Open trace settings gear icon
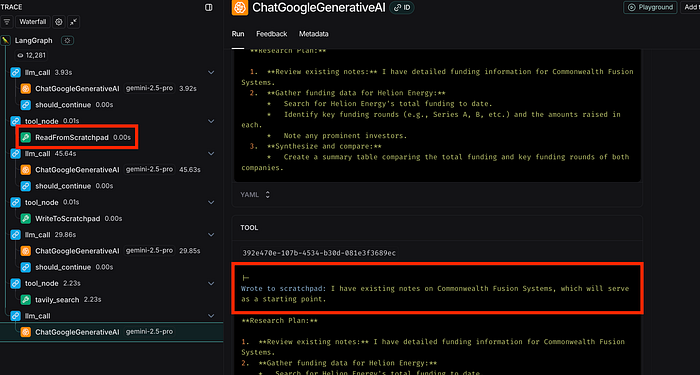This screenshot has width=700, height=375. (x=58, y=22)
